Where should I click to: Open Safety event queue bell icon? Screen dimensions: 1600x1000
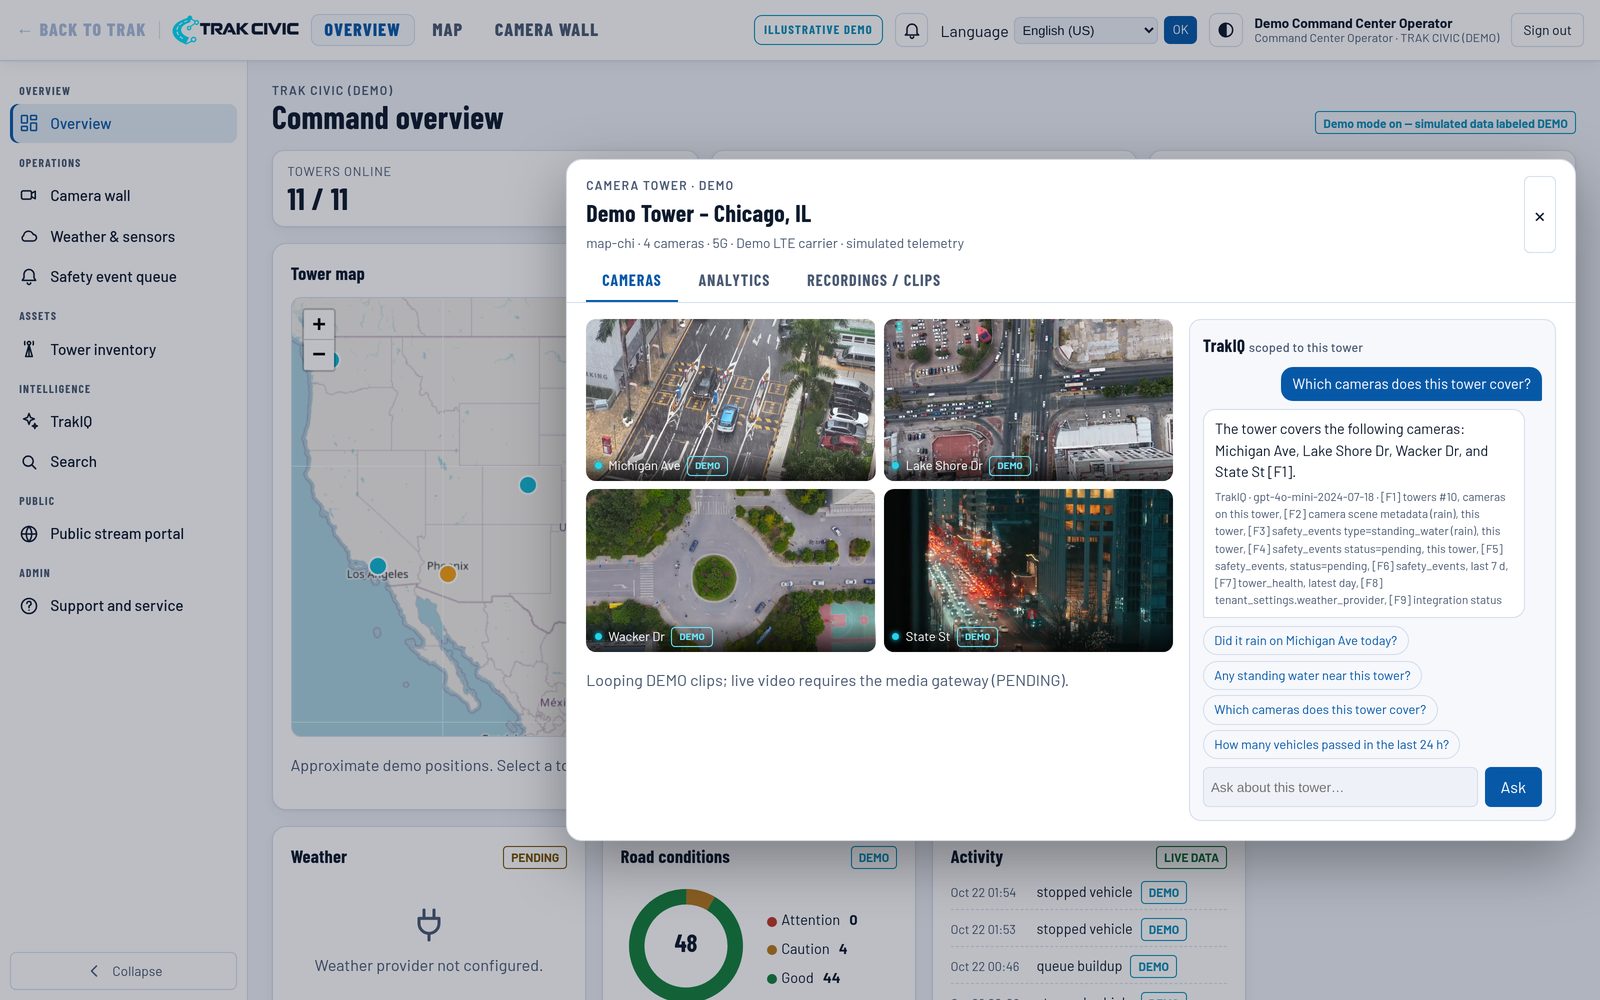click(29, 277)
